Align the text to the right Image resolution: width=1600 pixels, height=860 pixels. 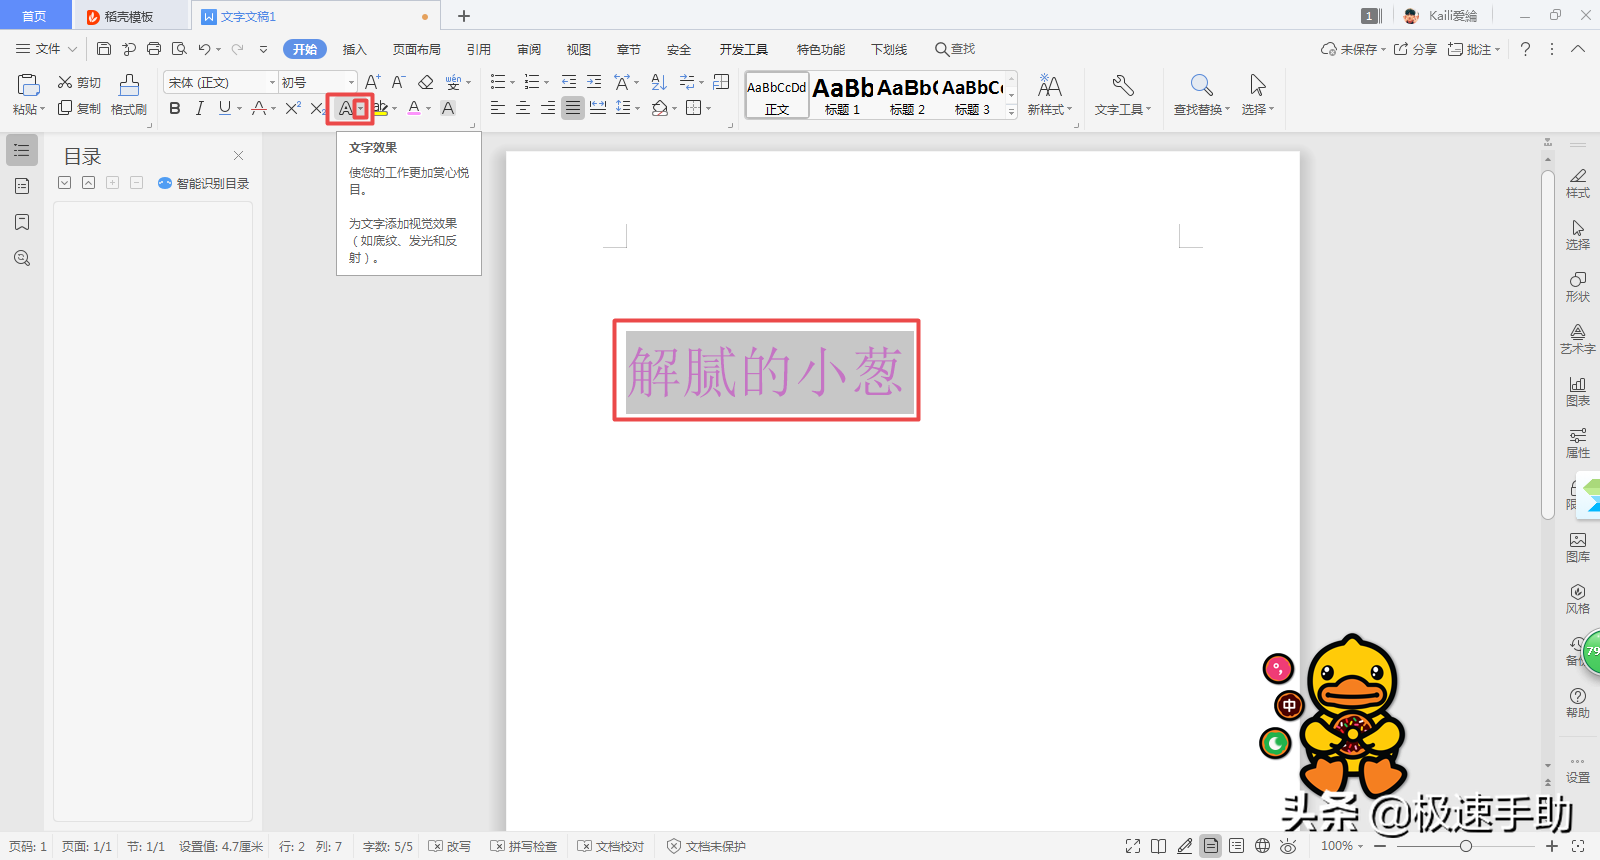(x=548, y=108)
